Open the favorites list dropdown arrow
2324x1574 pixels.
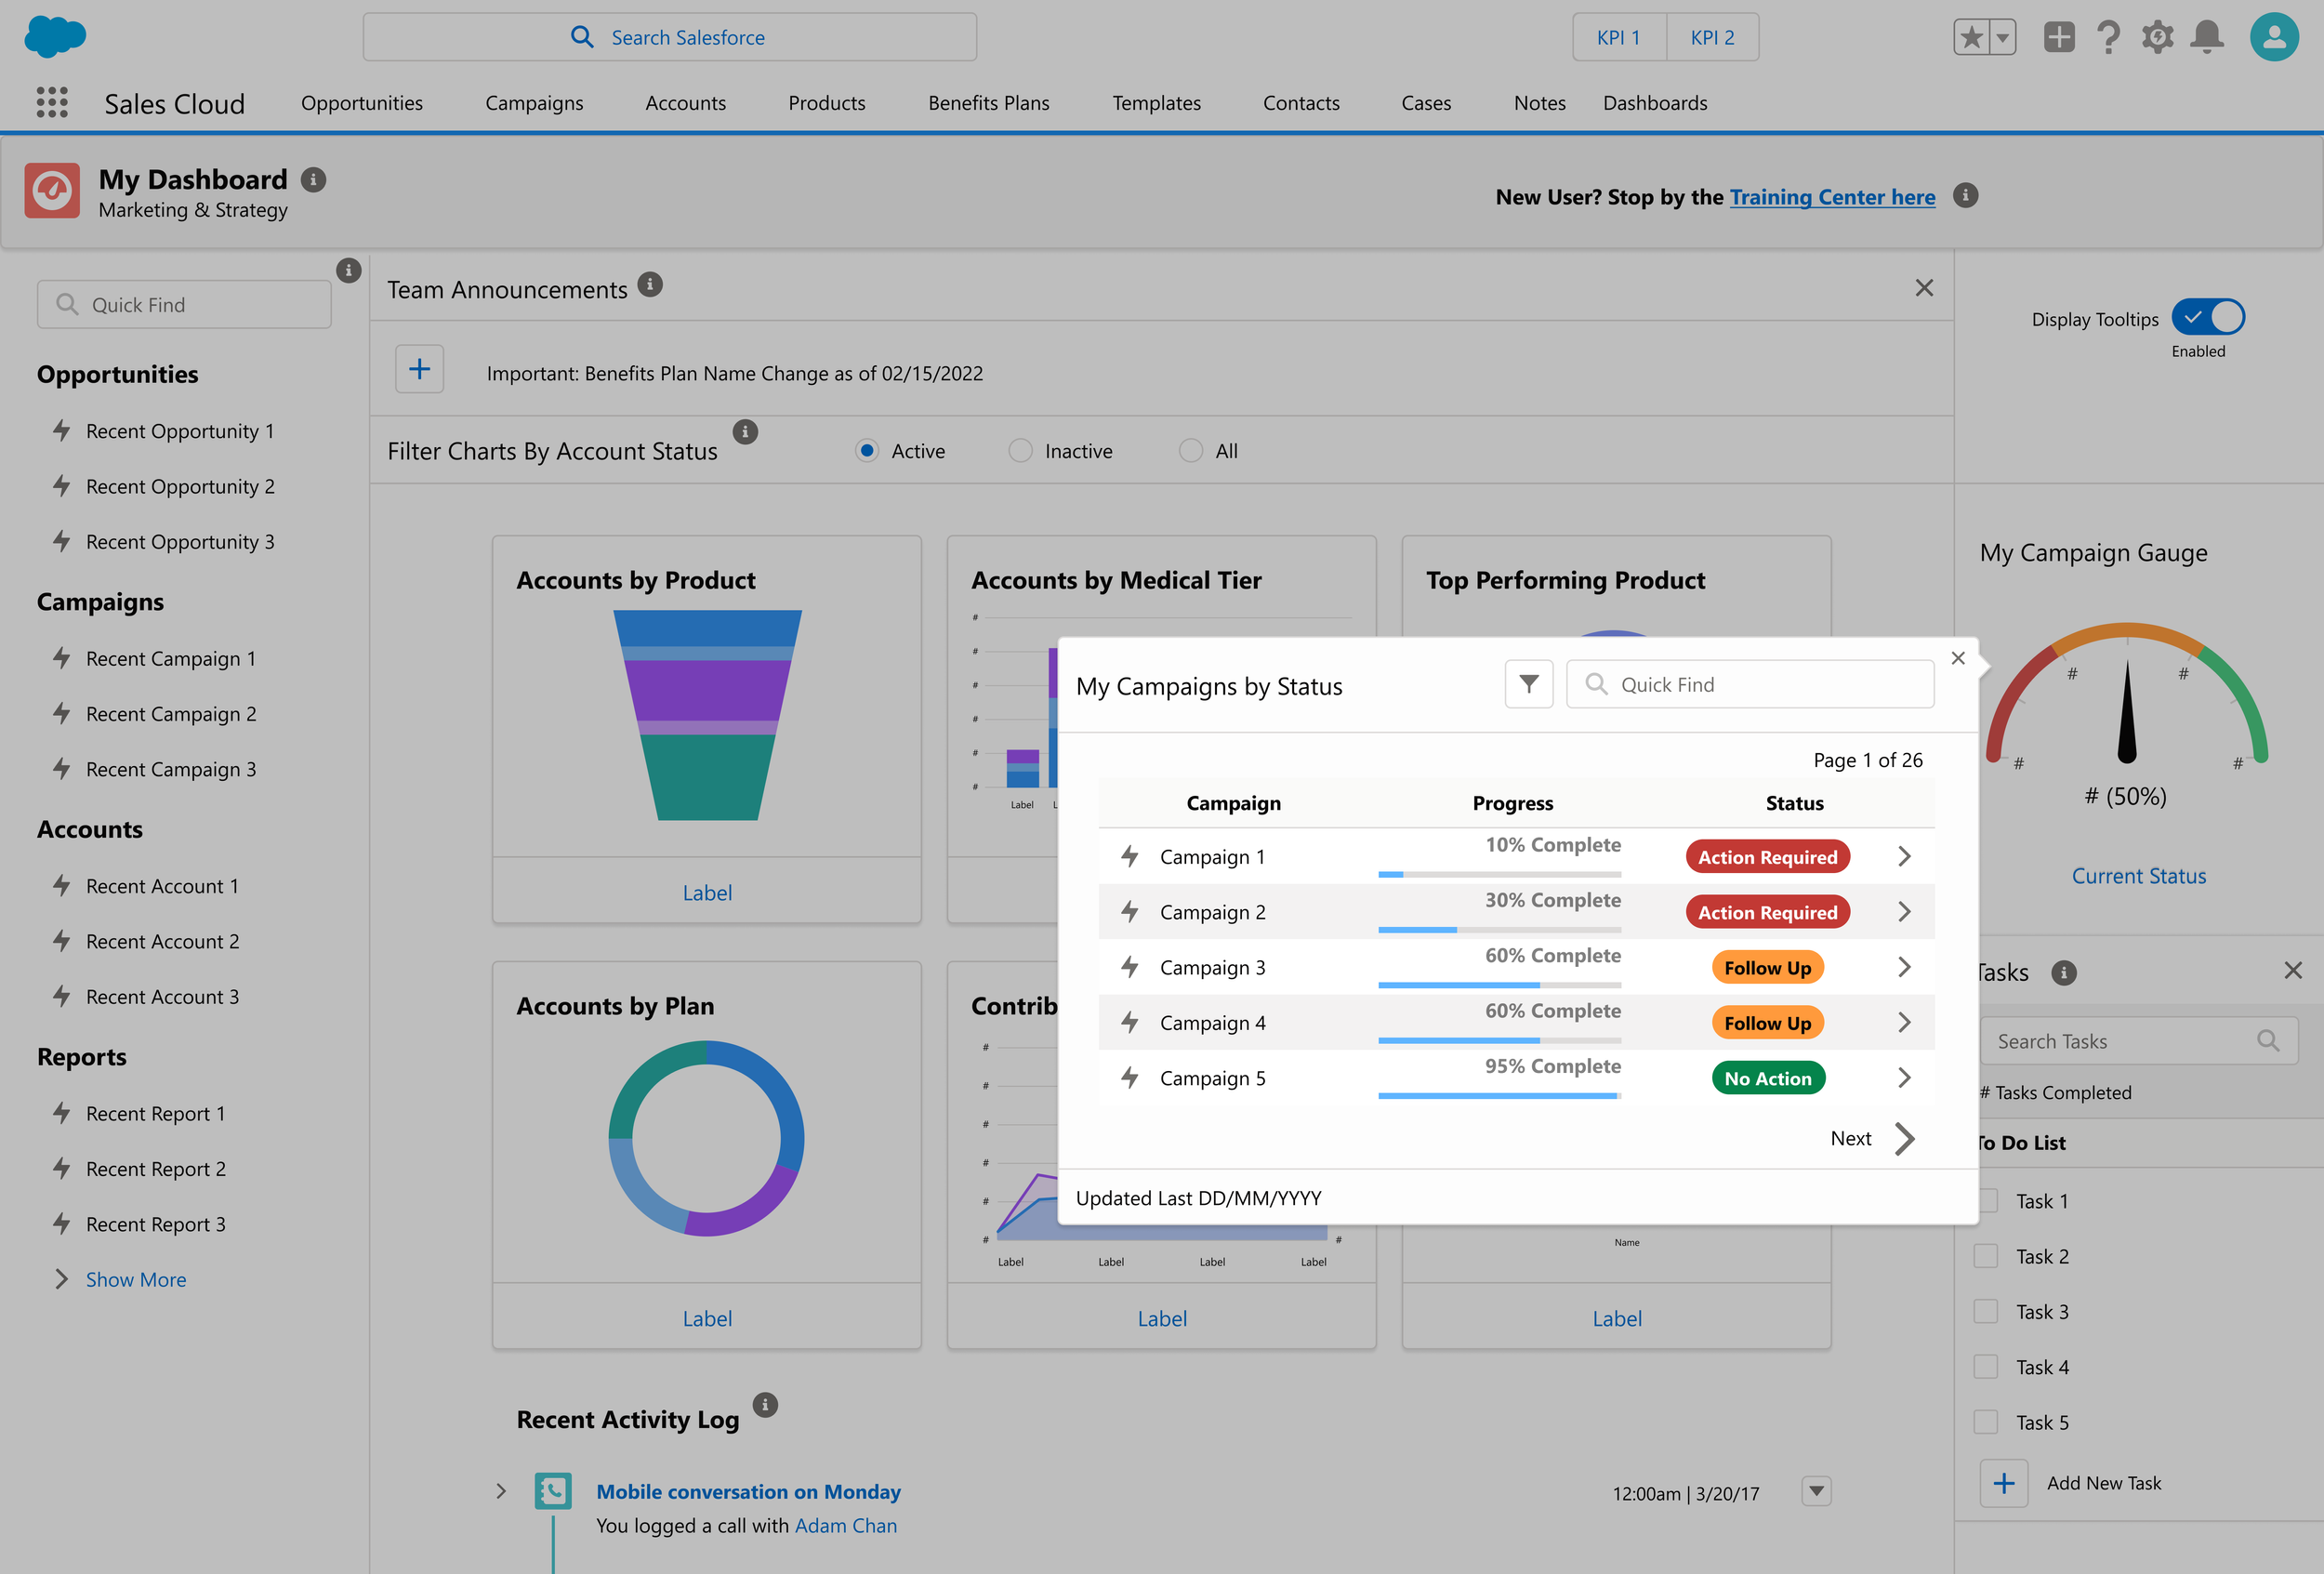click(x=2002, y=38)
